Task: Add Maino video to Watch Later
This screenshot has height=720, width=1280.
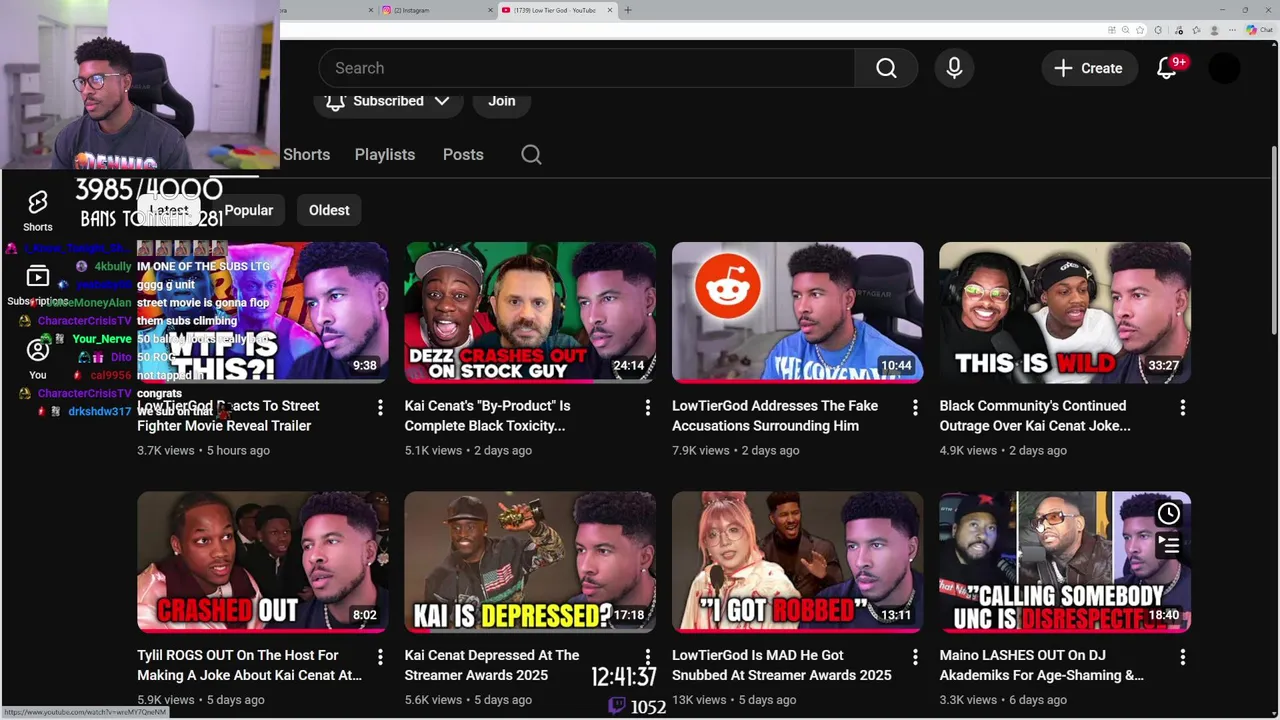Action: tap(1169, 514)
